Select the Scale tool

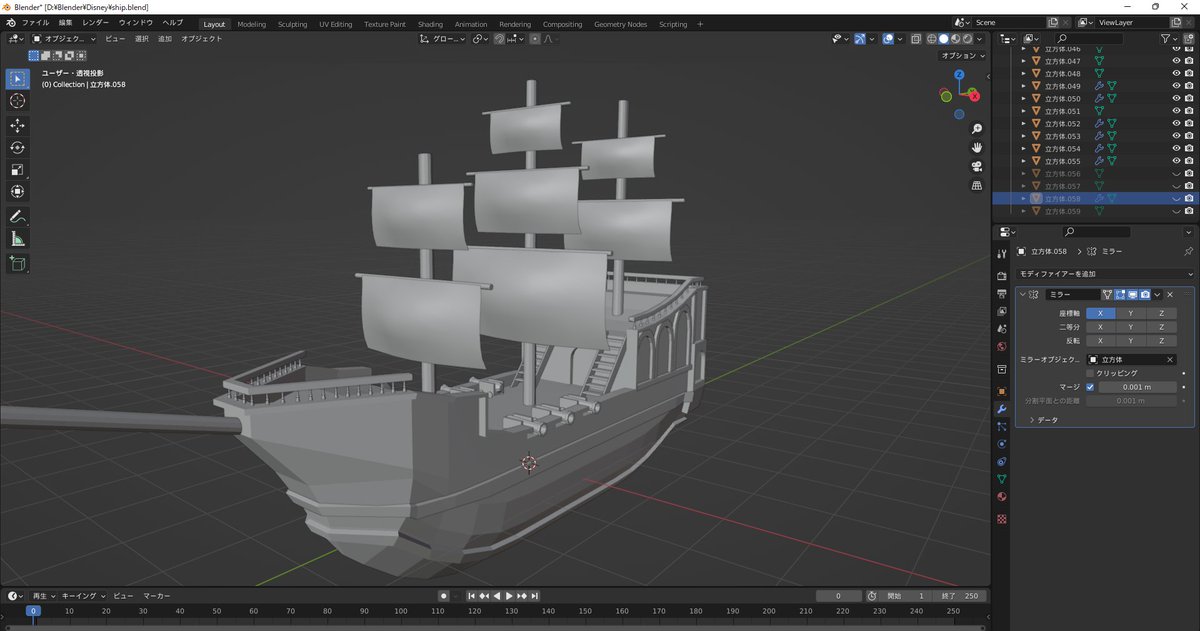coord(18,169)
